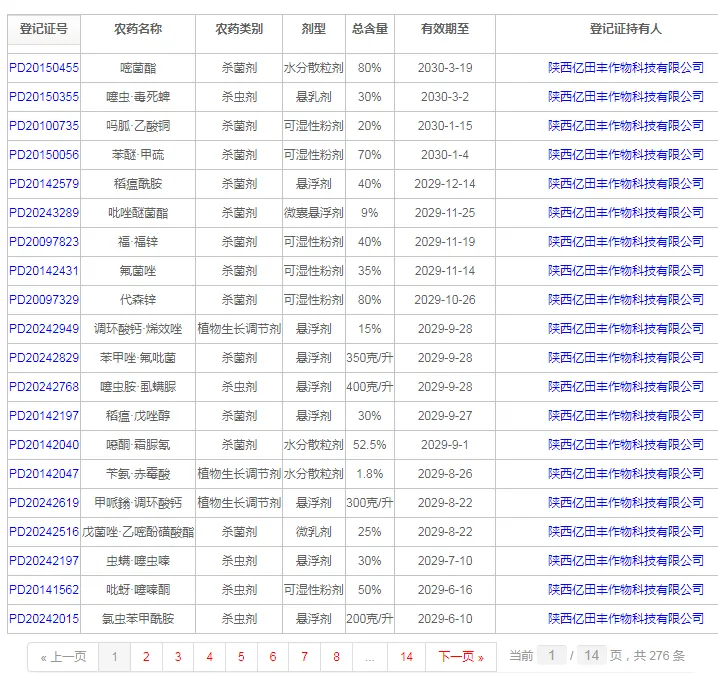
Task: Click holder link in the 代森锌 row
Action: tap(626, 299)
